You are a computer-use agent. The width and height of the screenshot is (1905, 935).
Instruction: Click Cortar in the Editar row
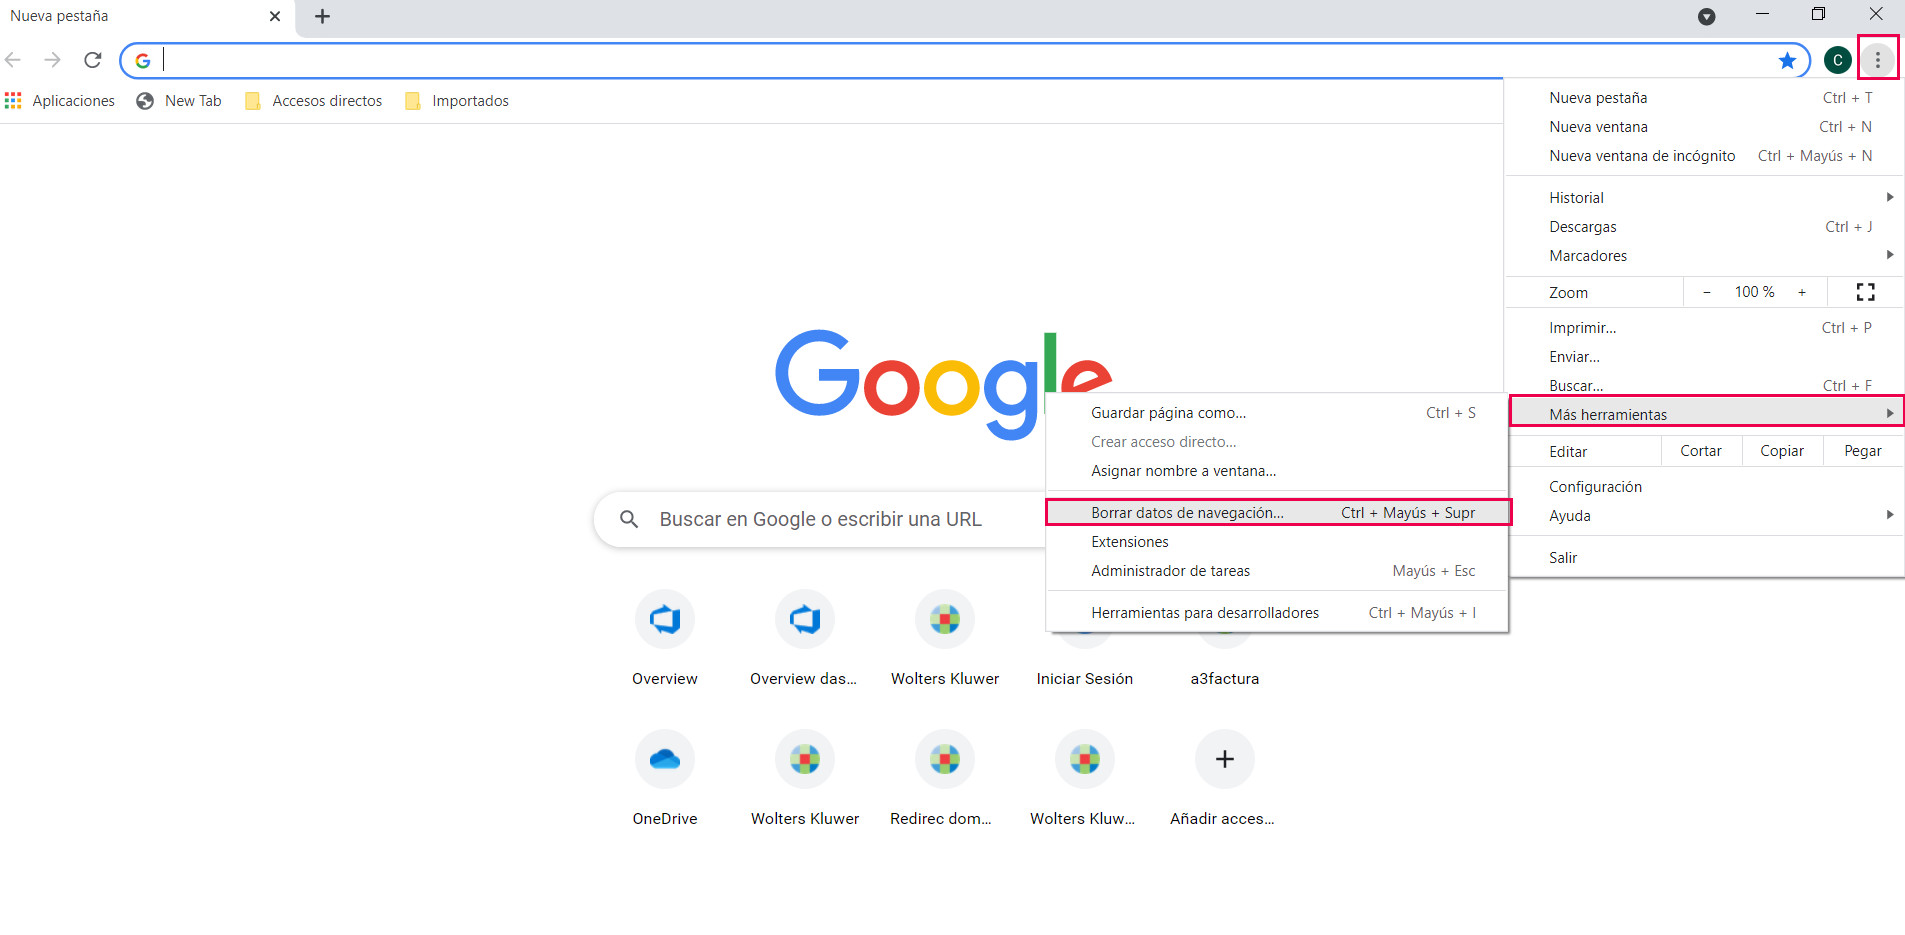[x=1701, y=451]
